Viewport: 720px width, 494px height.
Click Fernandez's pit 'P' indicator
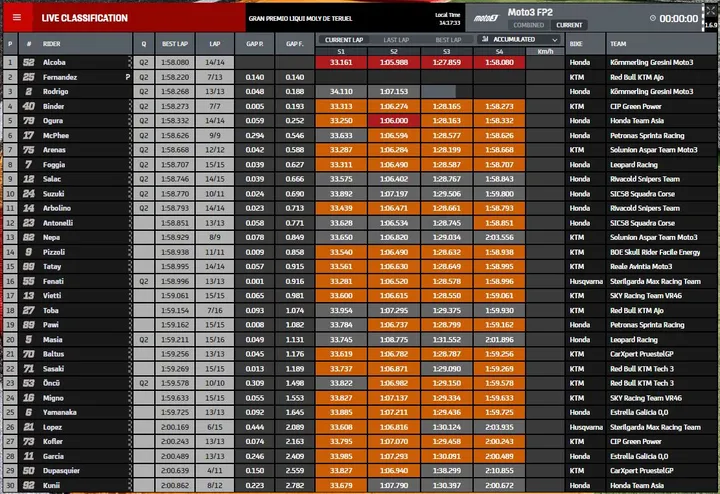click(128, 77)
